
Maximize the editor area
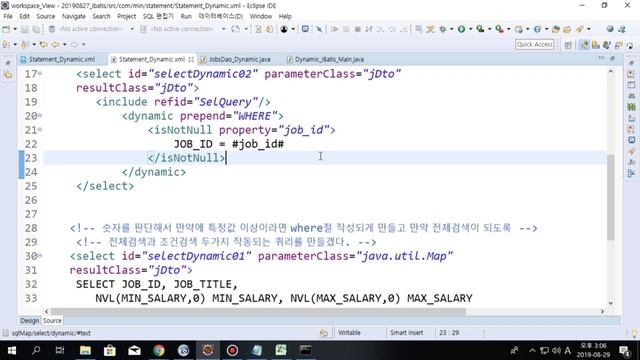coord(612,59)
